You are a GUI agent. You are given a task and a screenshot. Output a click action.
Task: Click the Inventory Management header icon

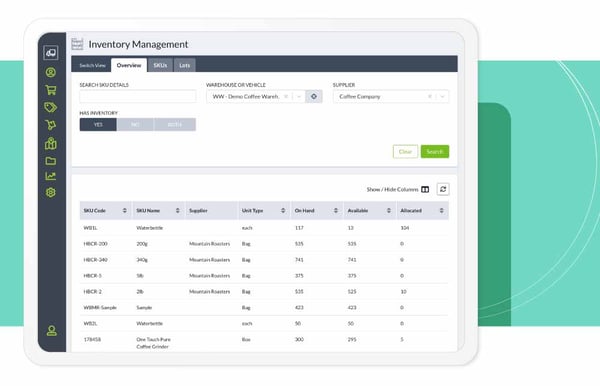coord(77,44)
